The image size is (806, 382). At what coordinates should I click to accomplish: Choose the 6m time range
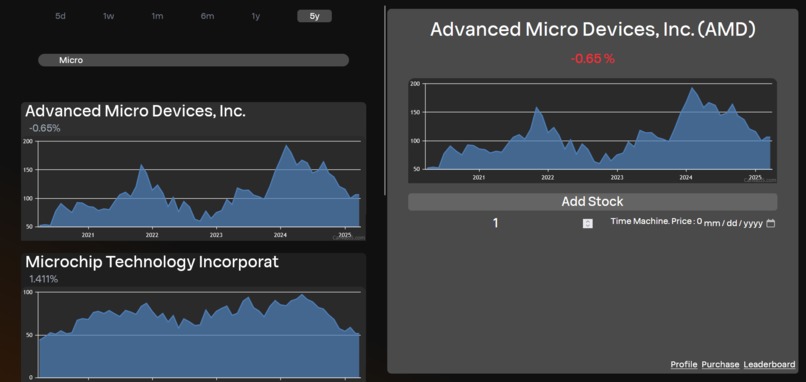click(207, 16)
